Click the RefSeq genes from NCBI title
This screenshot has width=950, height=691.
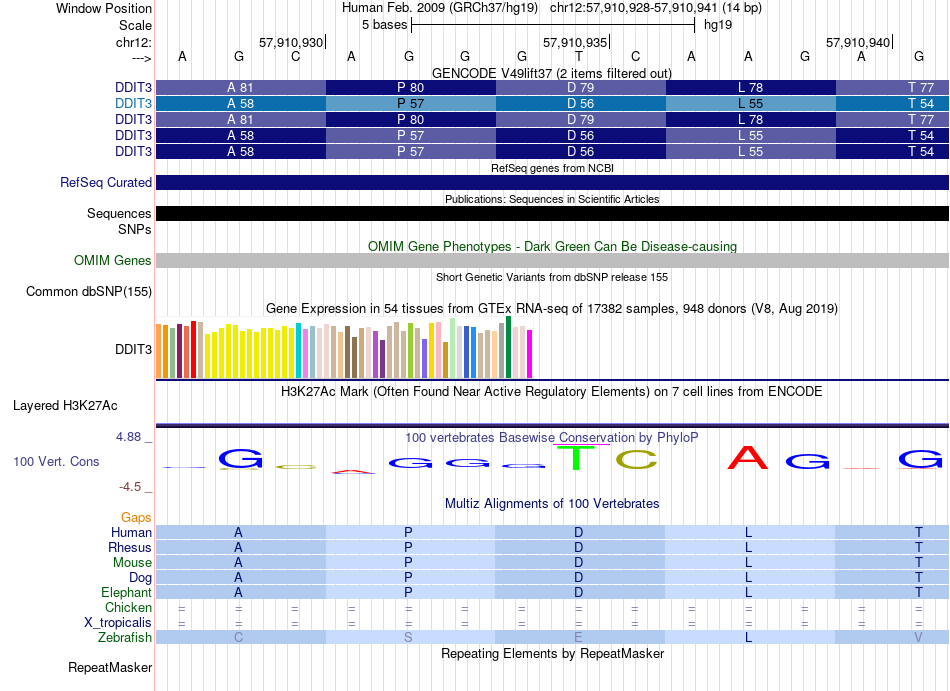[552, 168]
